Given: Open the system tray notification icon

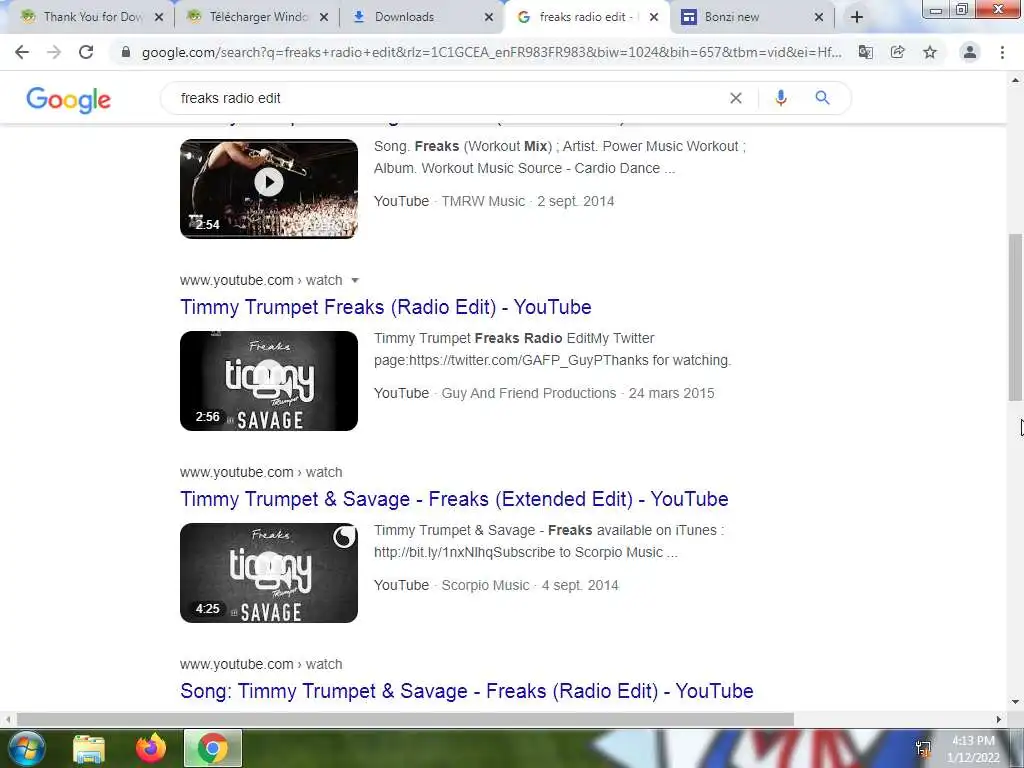Looking at the screenshot, I should click(x=923, y=749).
